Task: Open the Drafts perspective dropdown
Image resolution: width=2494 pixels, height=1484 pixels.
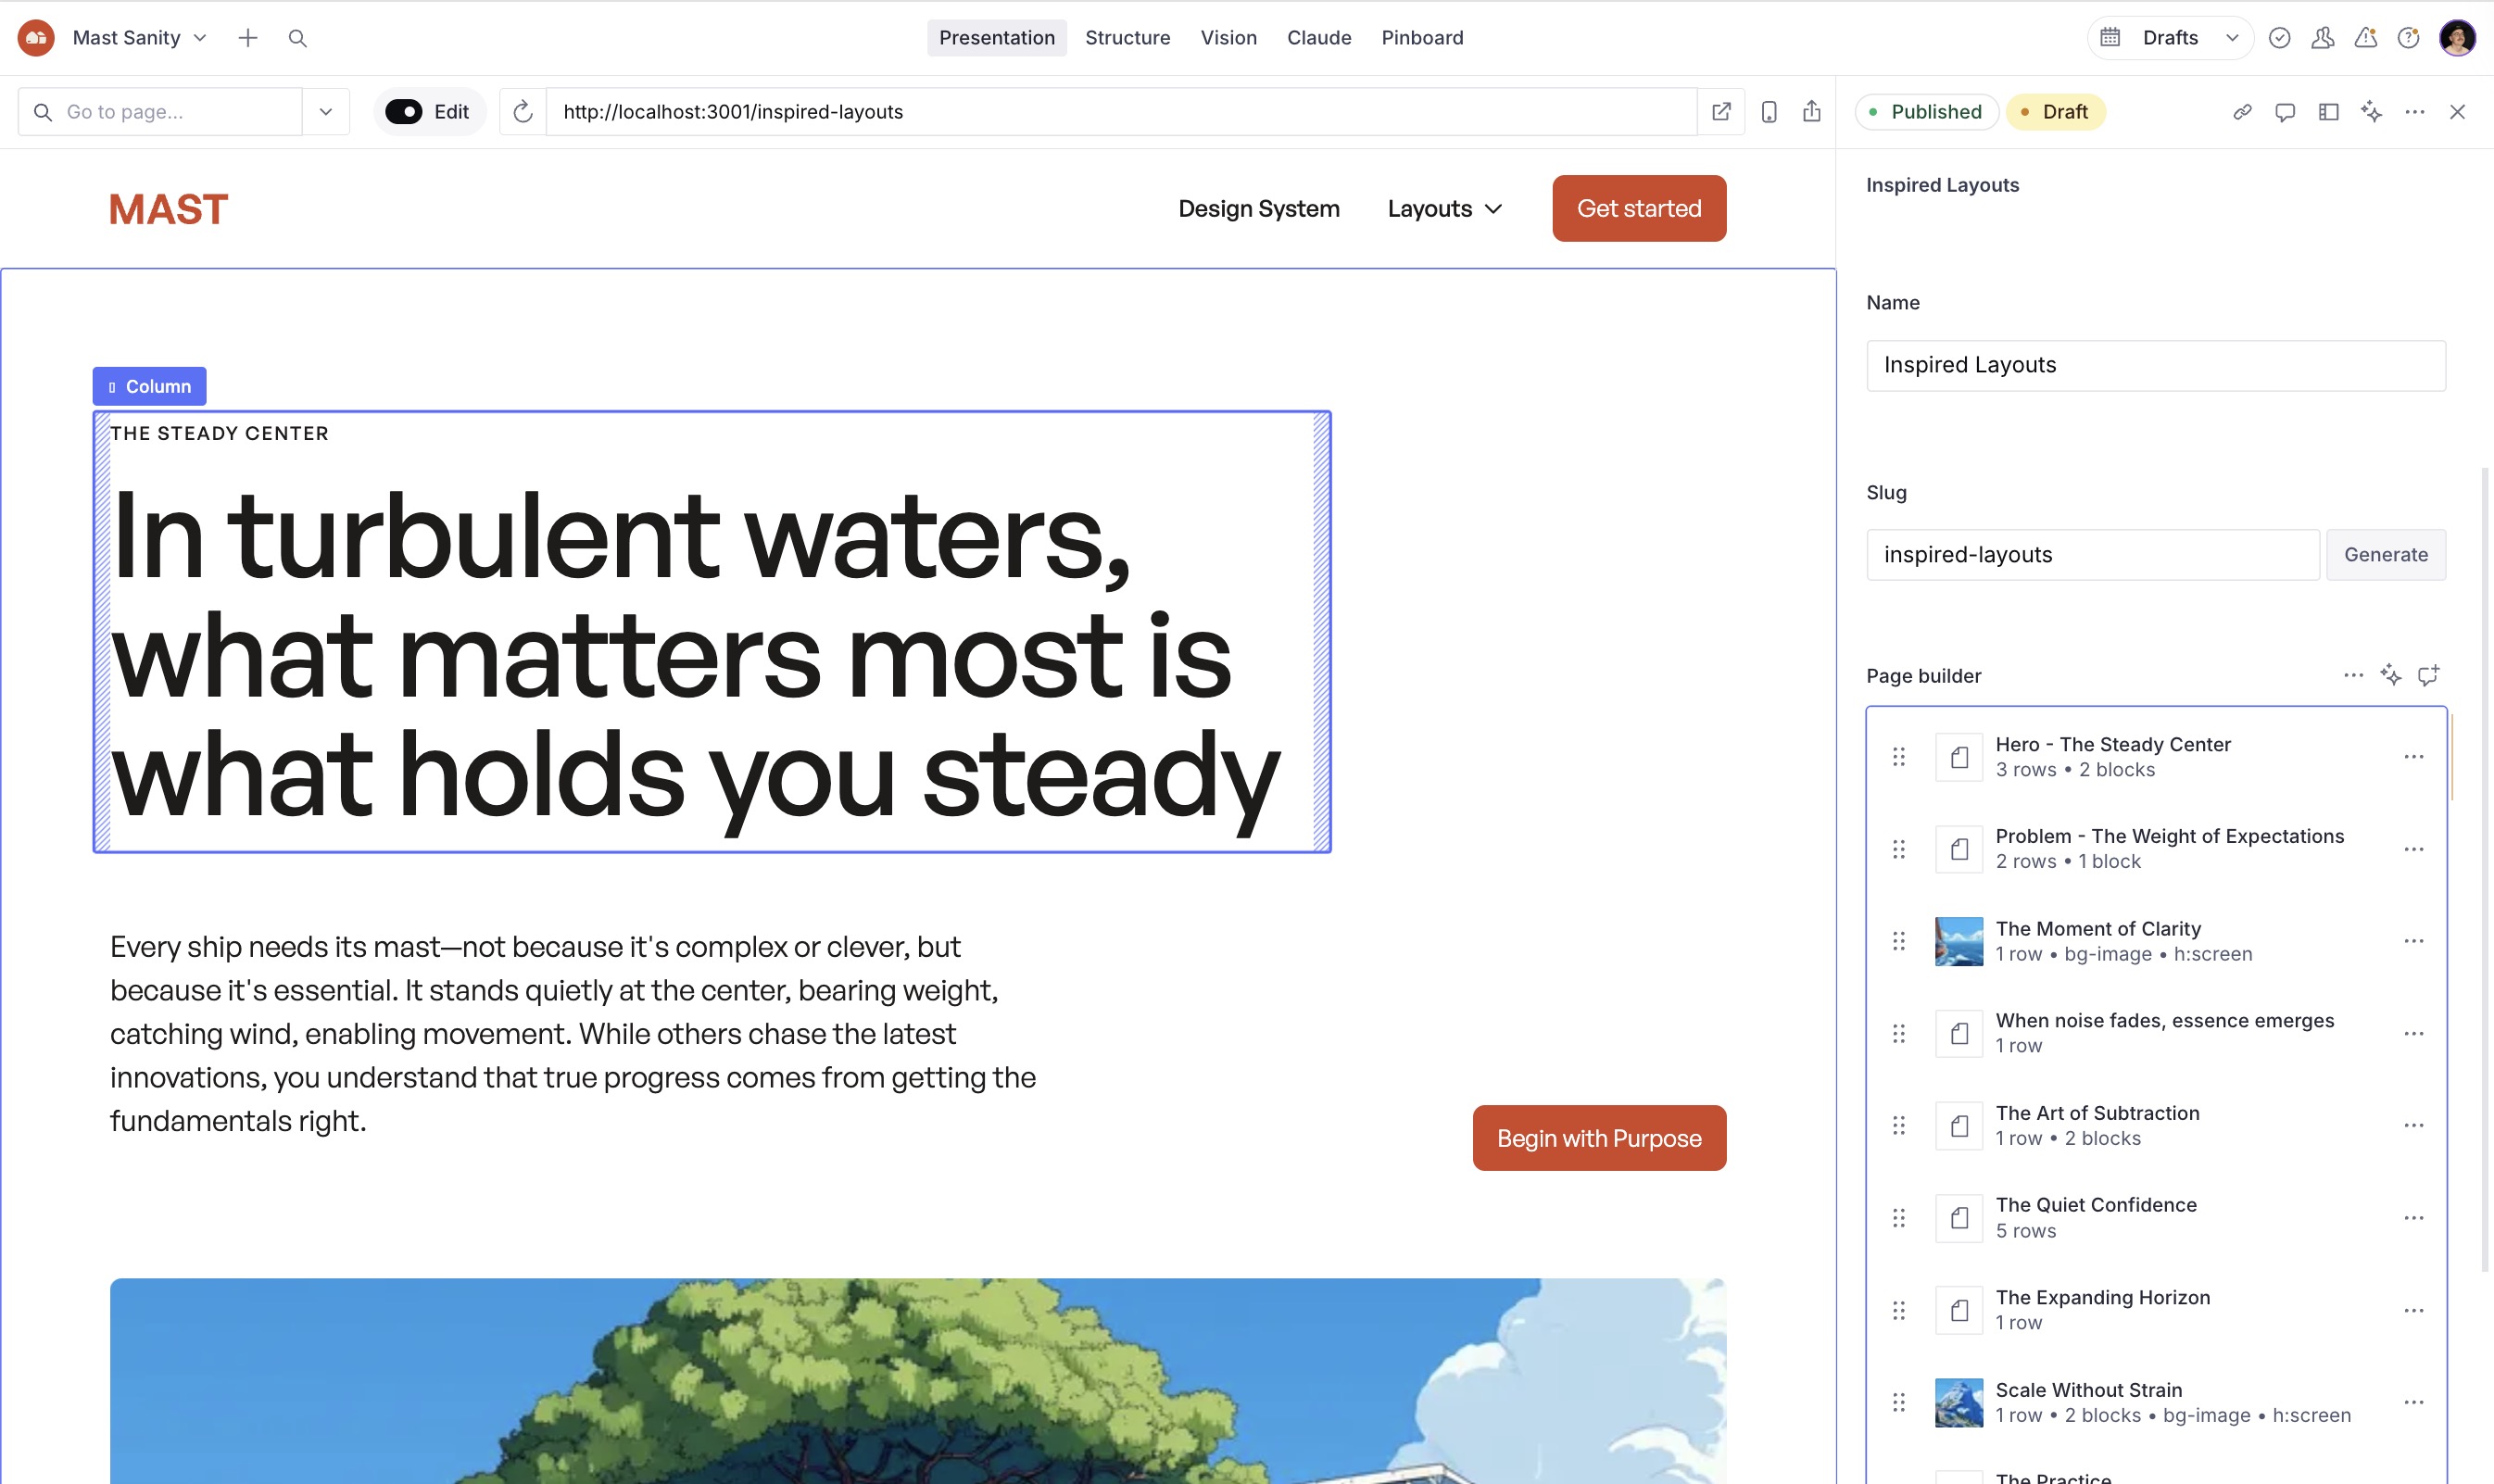Action: [2171, 38]
